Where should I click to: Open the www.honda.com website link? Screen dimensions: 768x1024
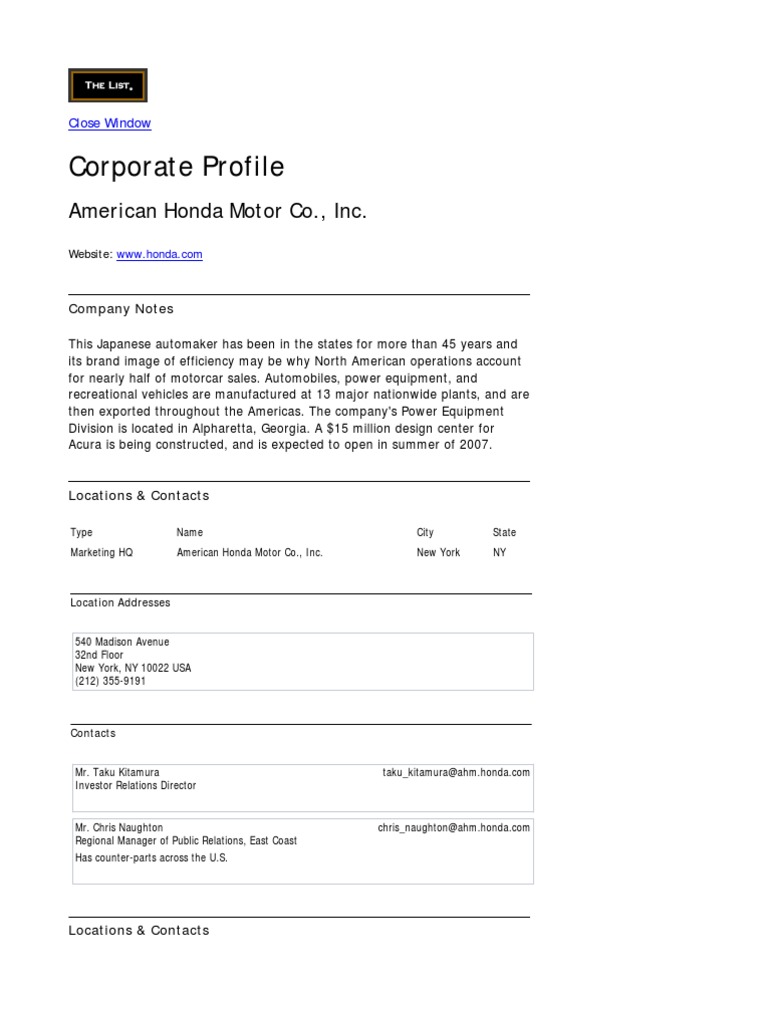159,254
